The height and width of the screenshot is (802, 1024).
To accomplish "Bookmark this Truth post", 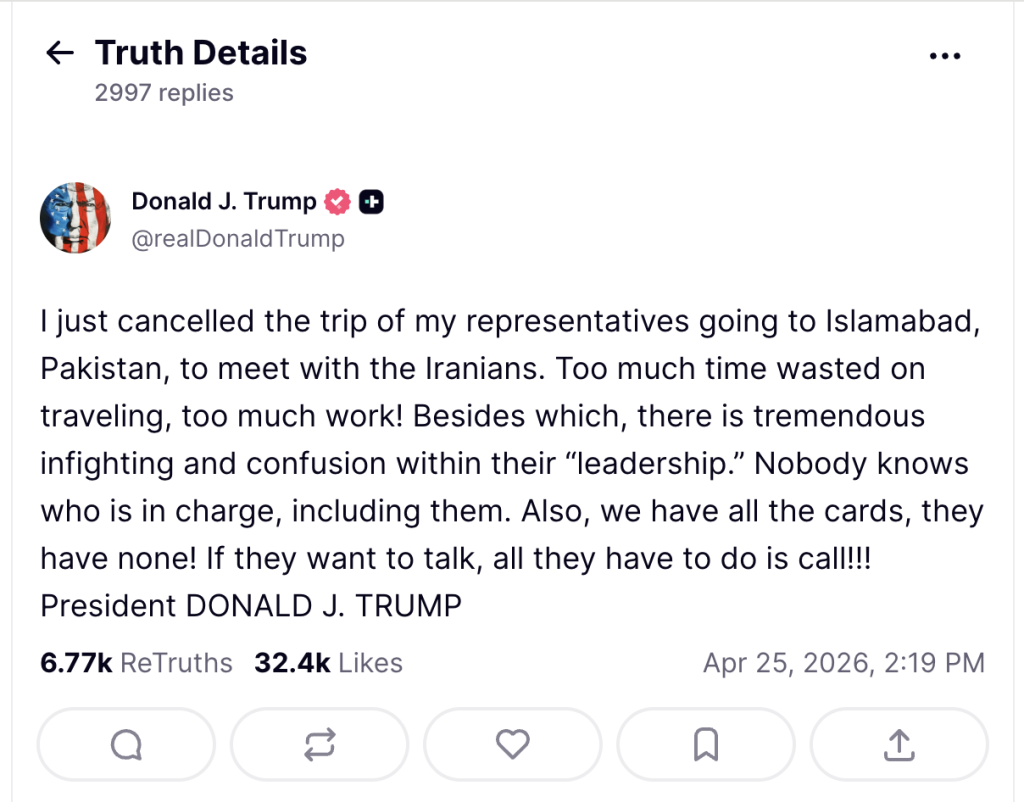I will click(705, 744).
